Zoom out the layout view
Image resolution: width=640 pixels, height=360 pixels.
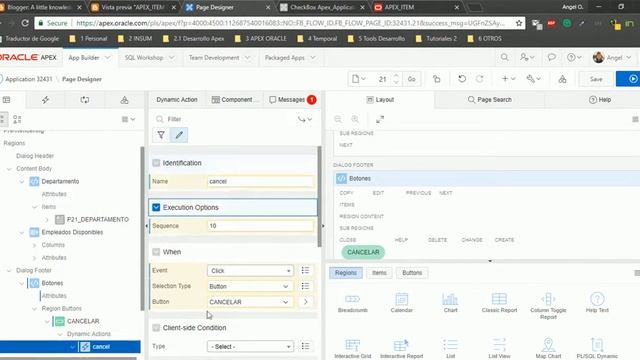[338, 119]
